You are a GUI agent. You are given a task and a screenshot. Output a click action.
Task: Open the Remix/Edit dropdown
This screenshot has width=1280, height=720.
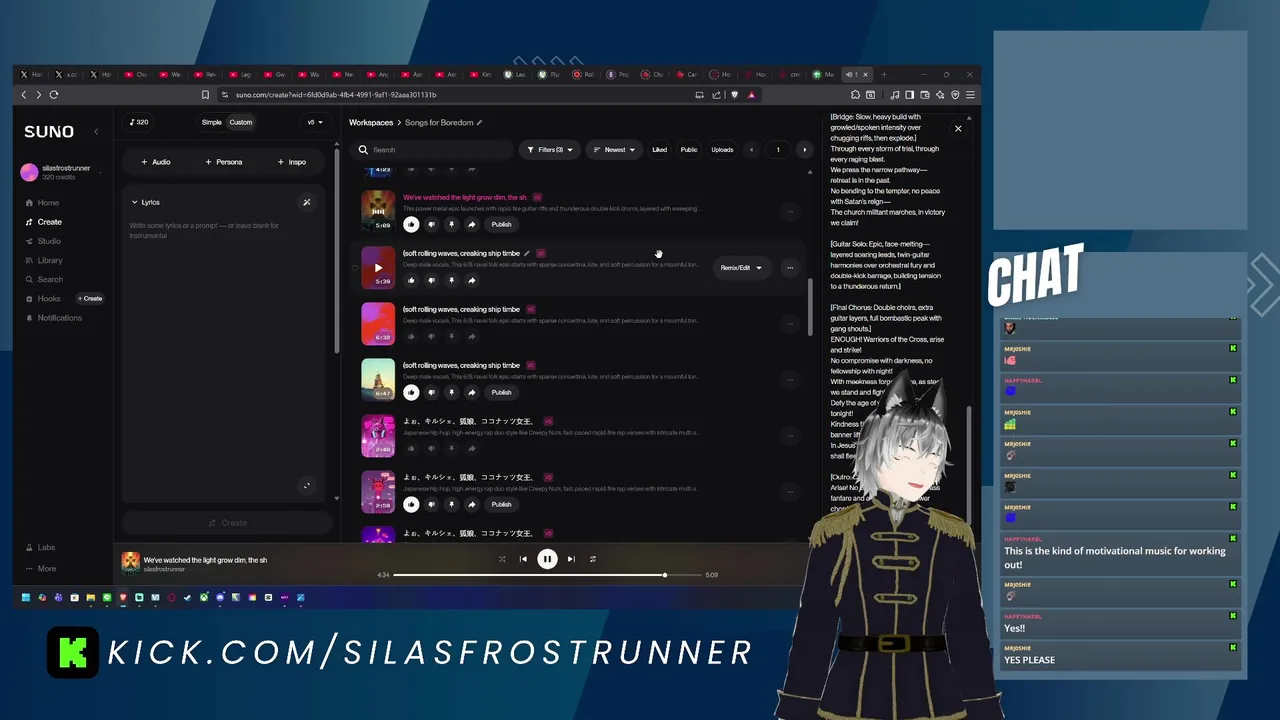(x=741, y=267)
